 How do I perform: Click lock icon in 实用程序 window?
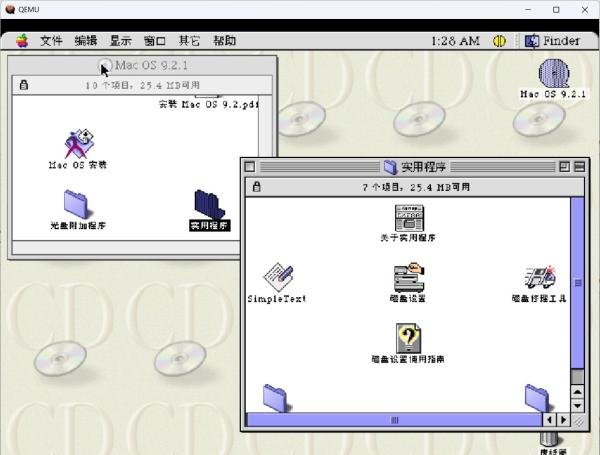pos(257,186)
